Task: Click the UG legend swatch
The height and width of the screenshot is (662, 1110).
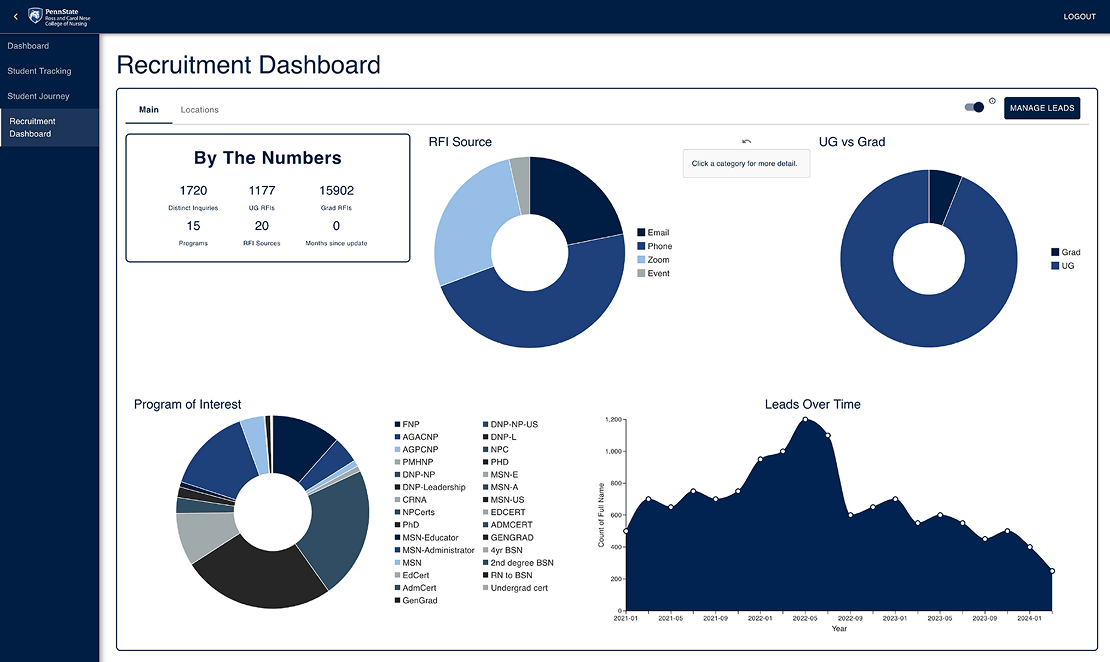Action: [1055, 266]
